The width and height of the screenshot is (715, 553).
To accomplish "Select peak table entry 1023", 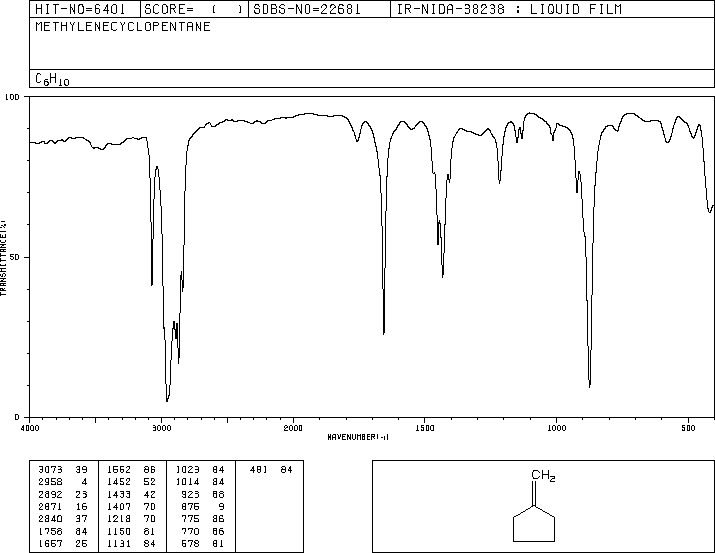I will tap(188, 470).
